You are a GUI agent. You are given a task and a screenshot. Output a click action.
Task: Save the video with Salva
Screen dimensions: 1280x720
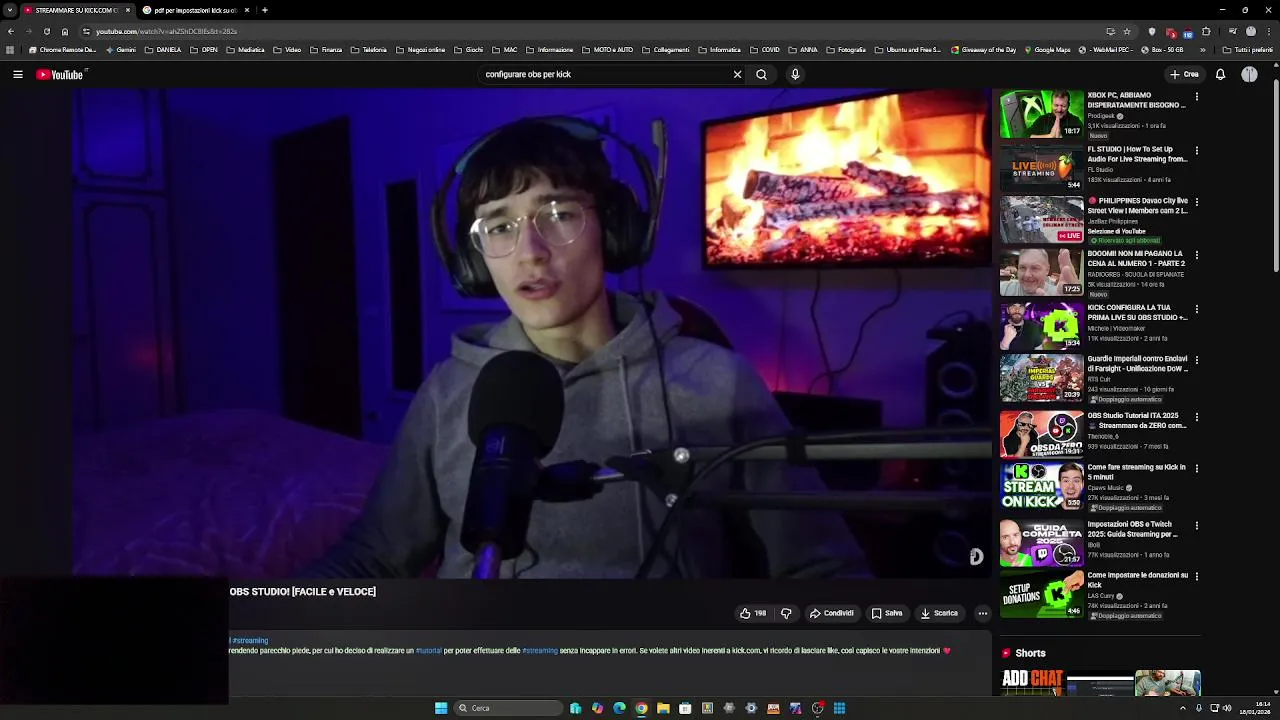point(887,613)
